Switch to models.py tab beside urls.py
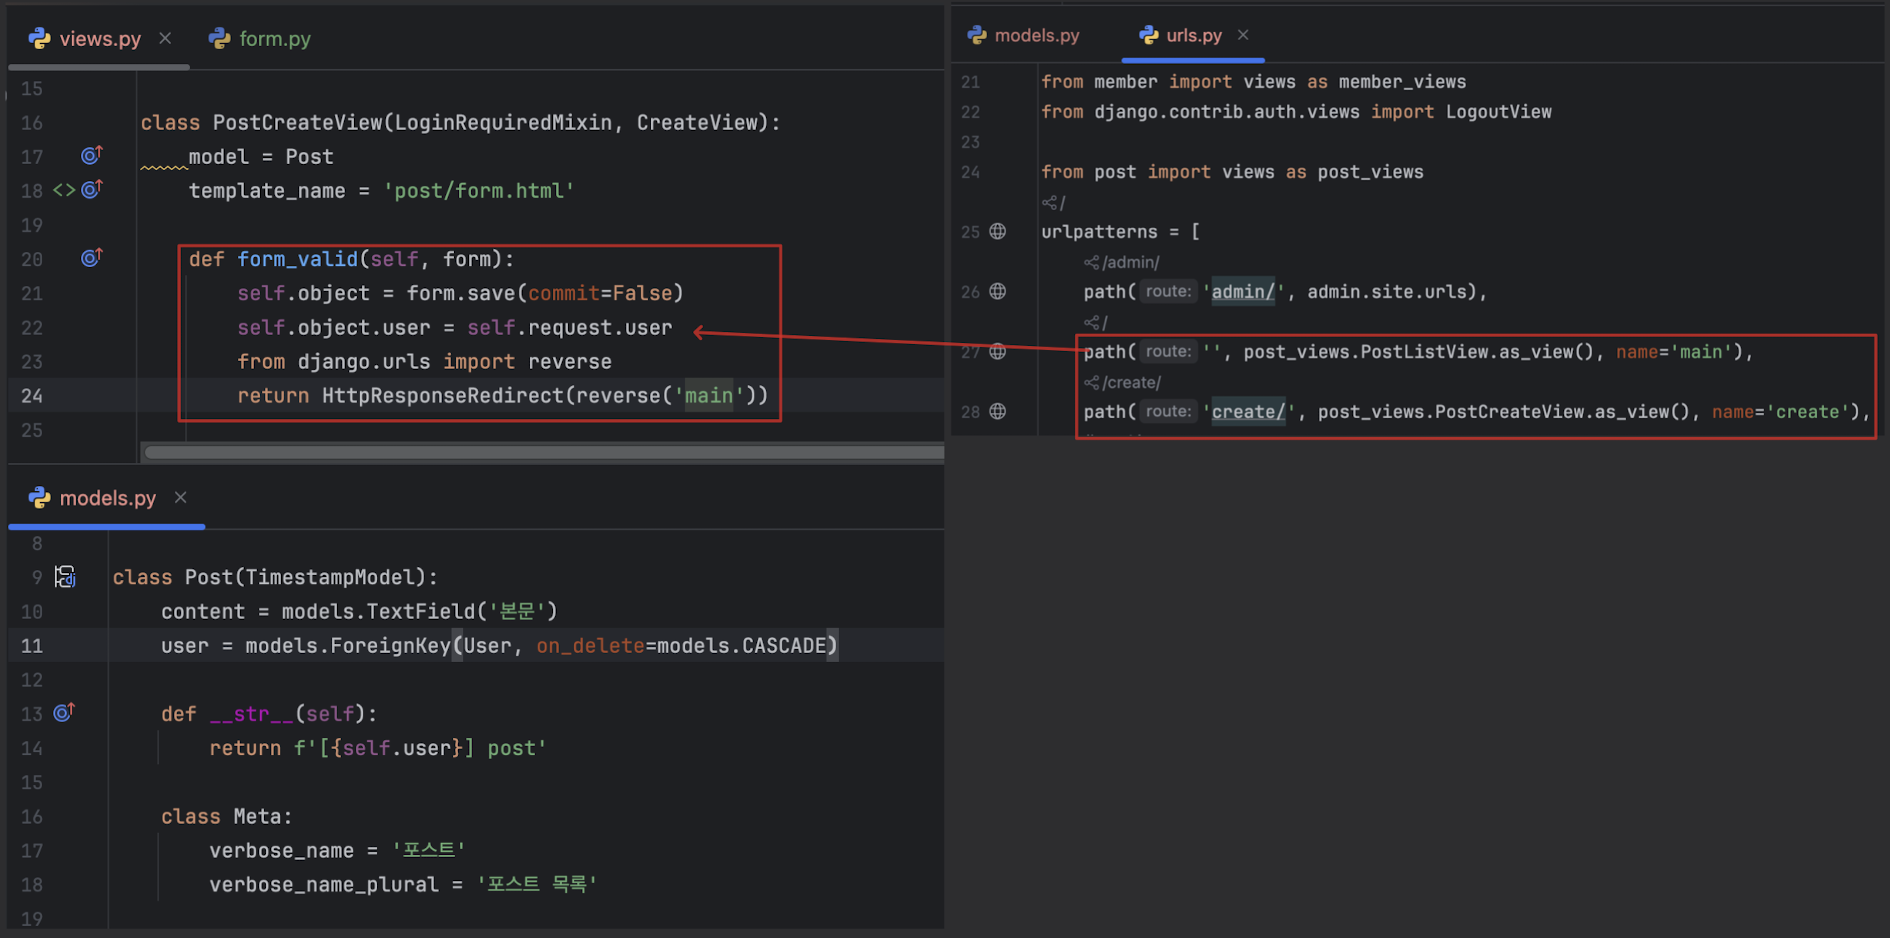Image resolution: width=1890 pixels, height=938 pixels. coord(1024,35)
